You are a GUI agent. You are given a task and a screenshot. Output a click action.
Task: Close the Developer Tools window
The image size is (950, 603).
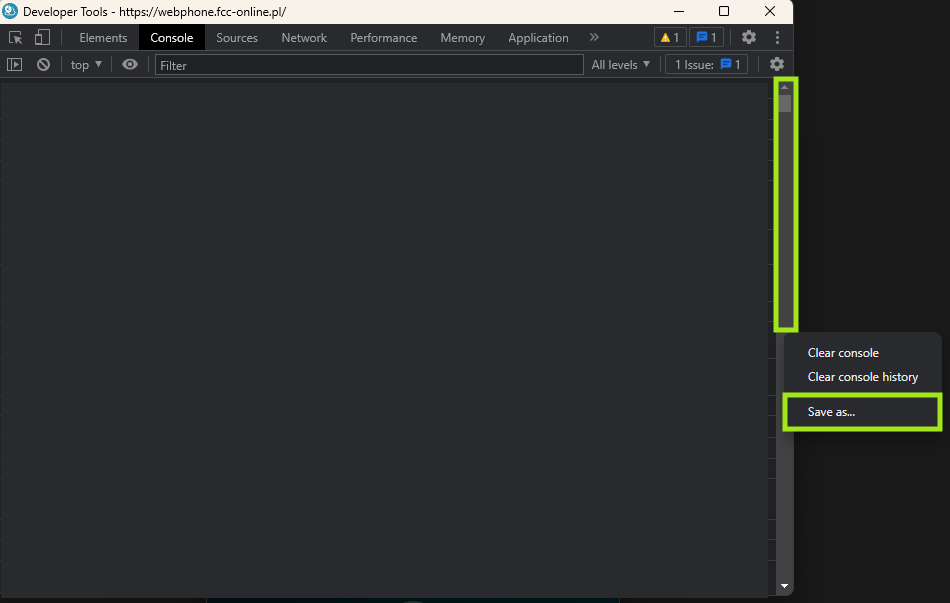pyautogui.click(x=770, y=12)
